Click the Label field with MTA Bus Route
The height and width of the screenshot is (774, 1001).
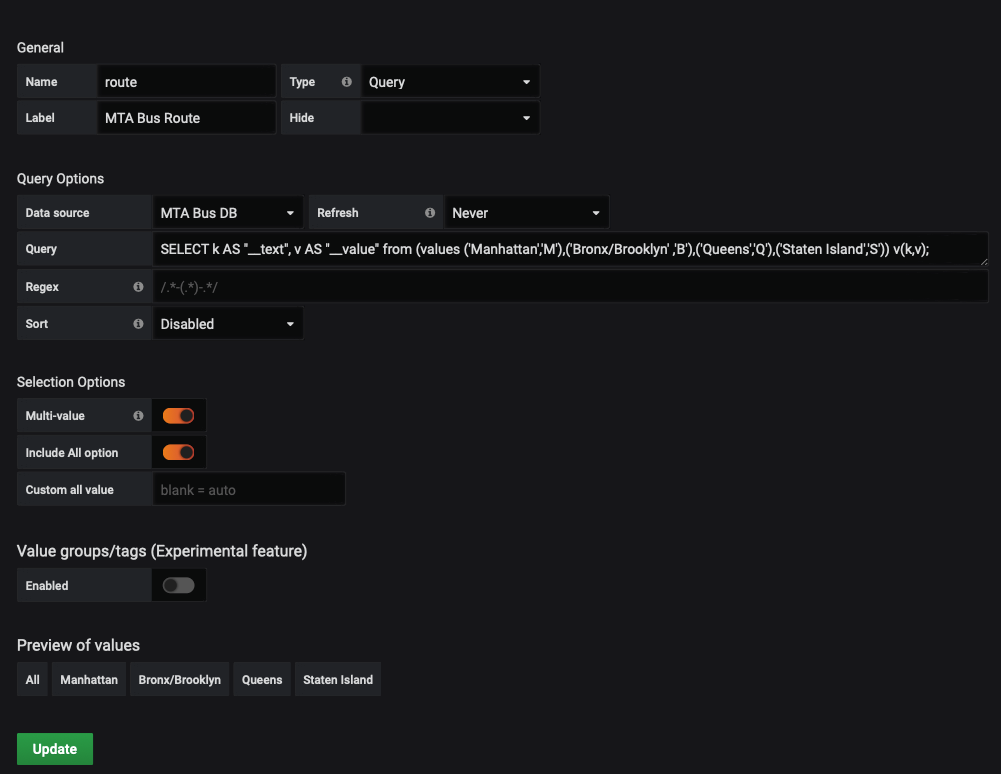click(x=187, y=118)
